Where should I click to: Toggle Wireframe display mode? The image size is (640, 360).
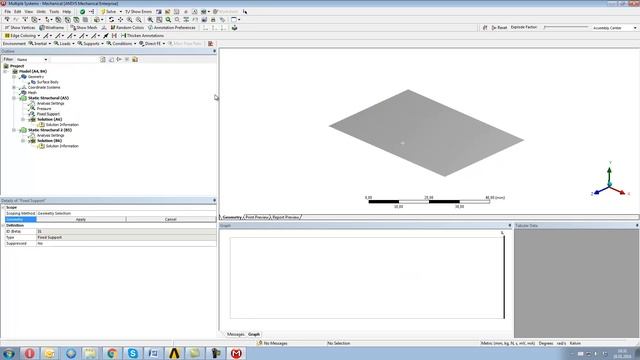pyautogui.click(x=52, y=28)
